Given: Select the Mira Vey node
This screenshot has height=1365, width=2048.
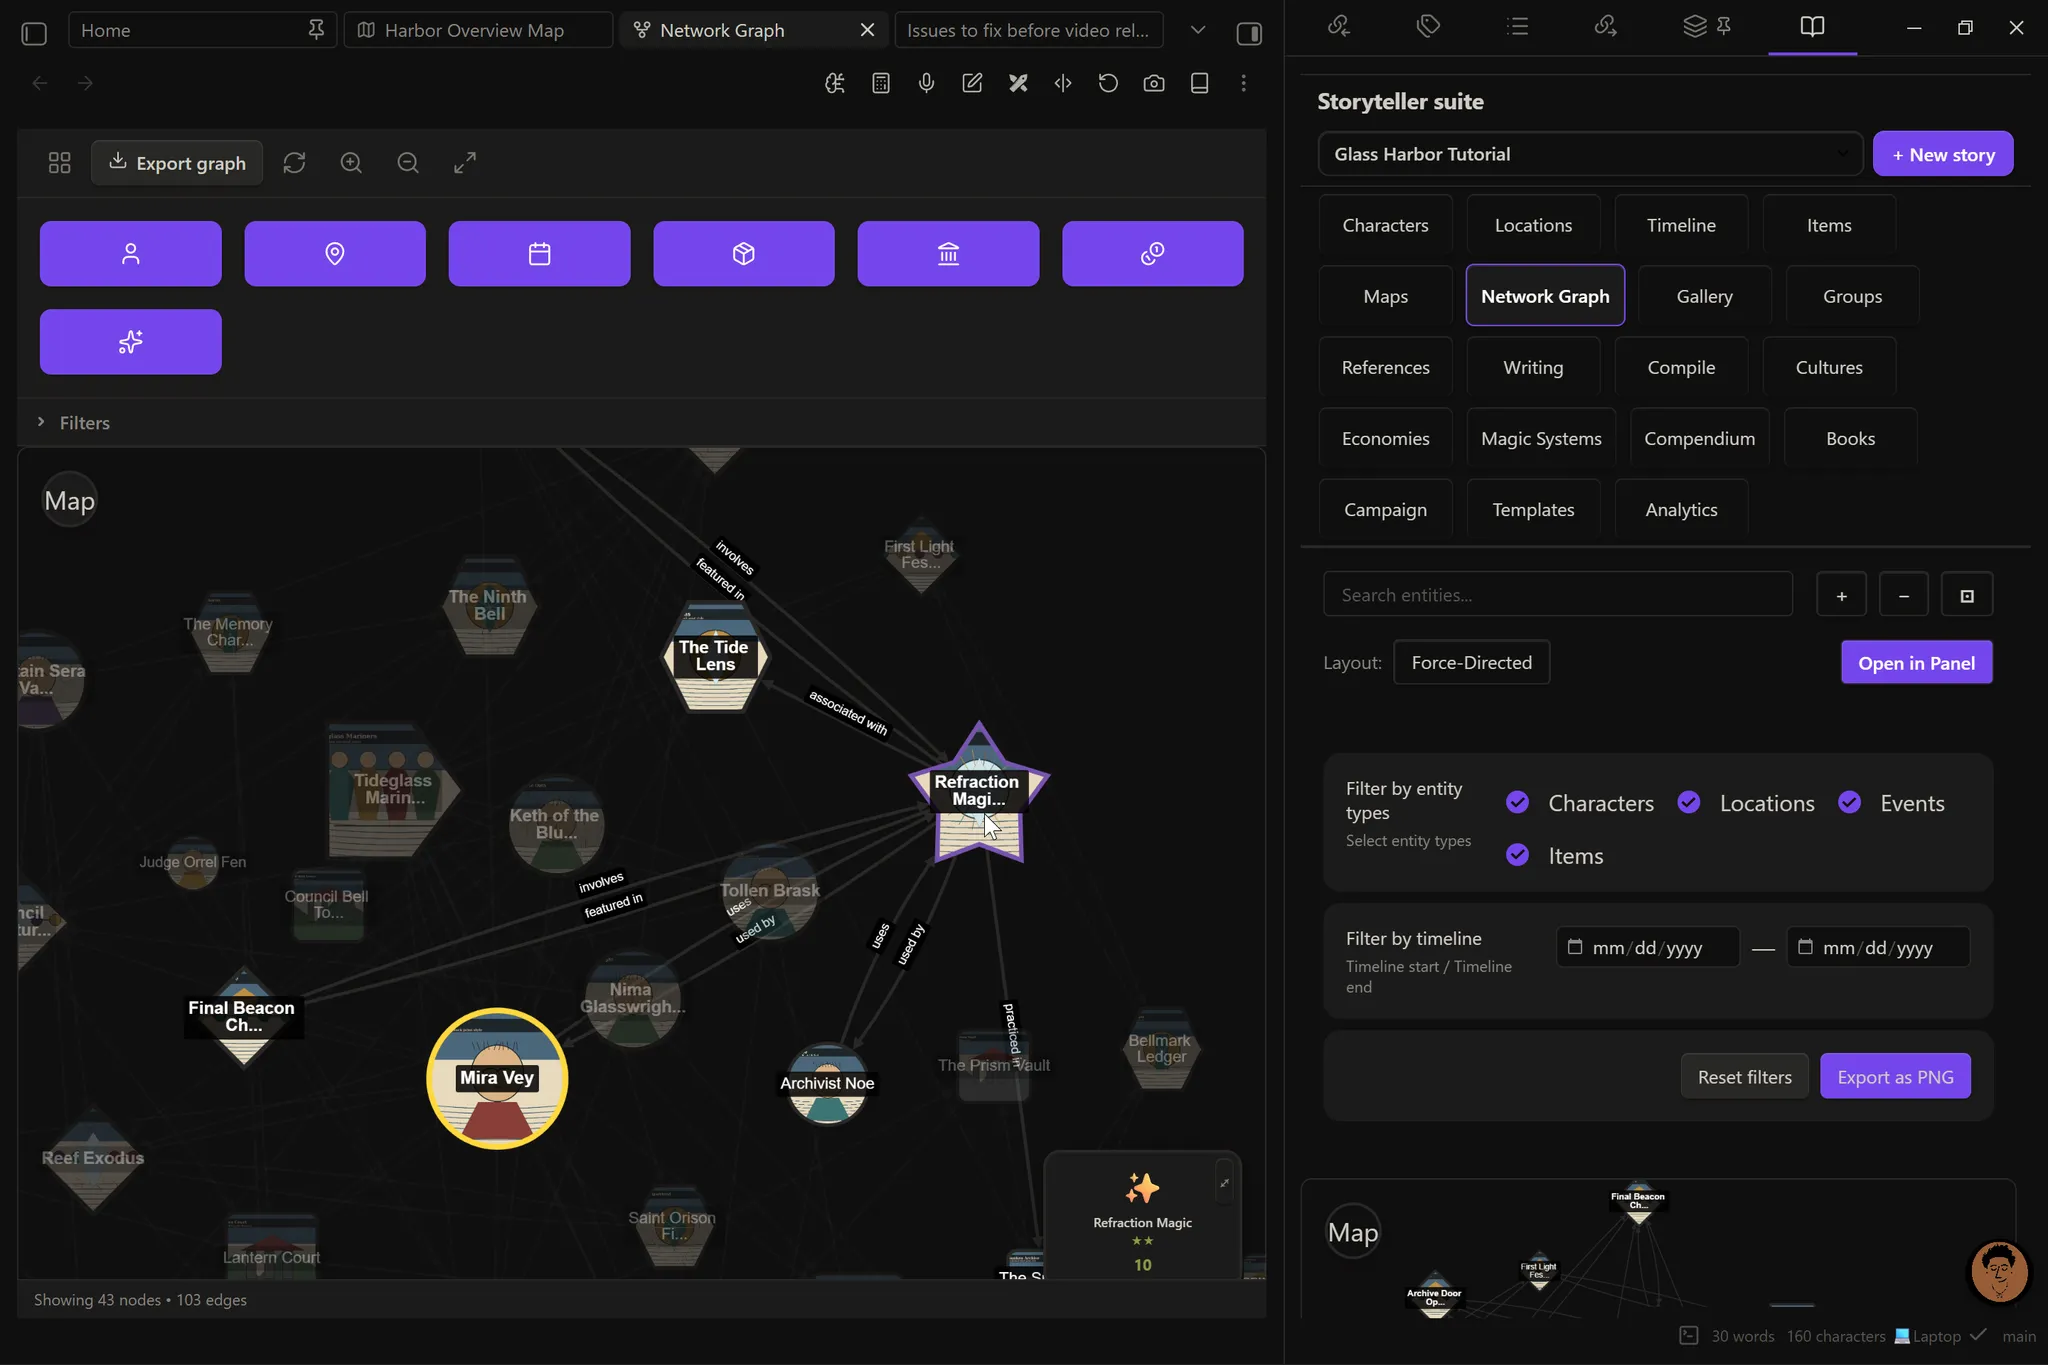Looking at the screenshot, I should [497, 1078].
